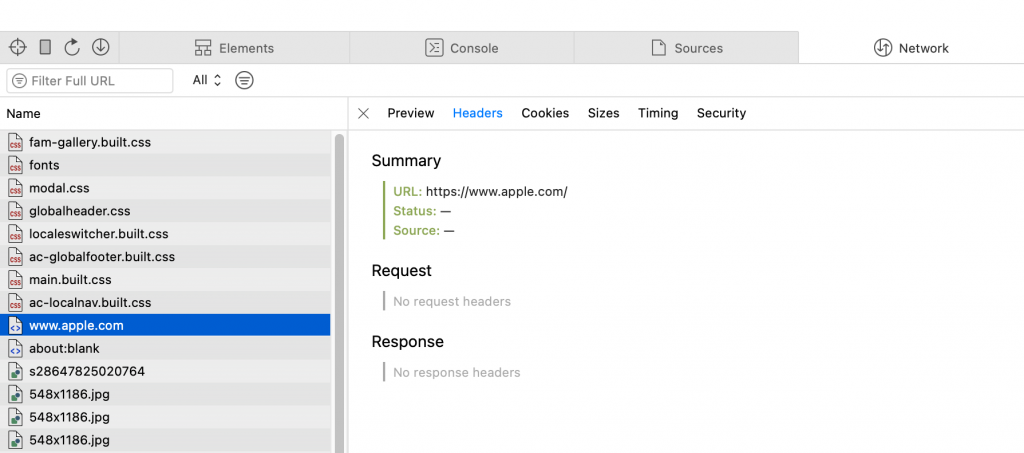
Task: Click the reload page icon
Action: pyautogui.click(x=72, y=47)
